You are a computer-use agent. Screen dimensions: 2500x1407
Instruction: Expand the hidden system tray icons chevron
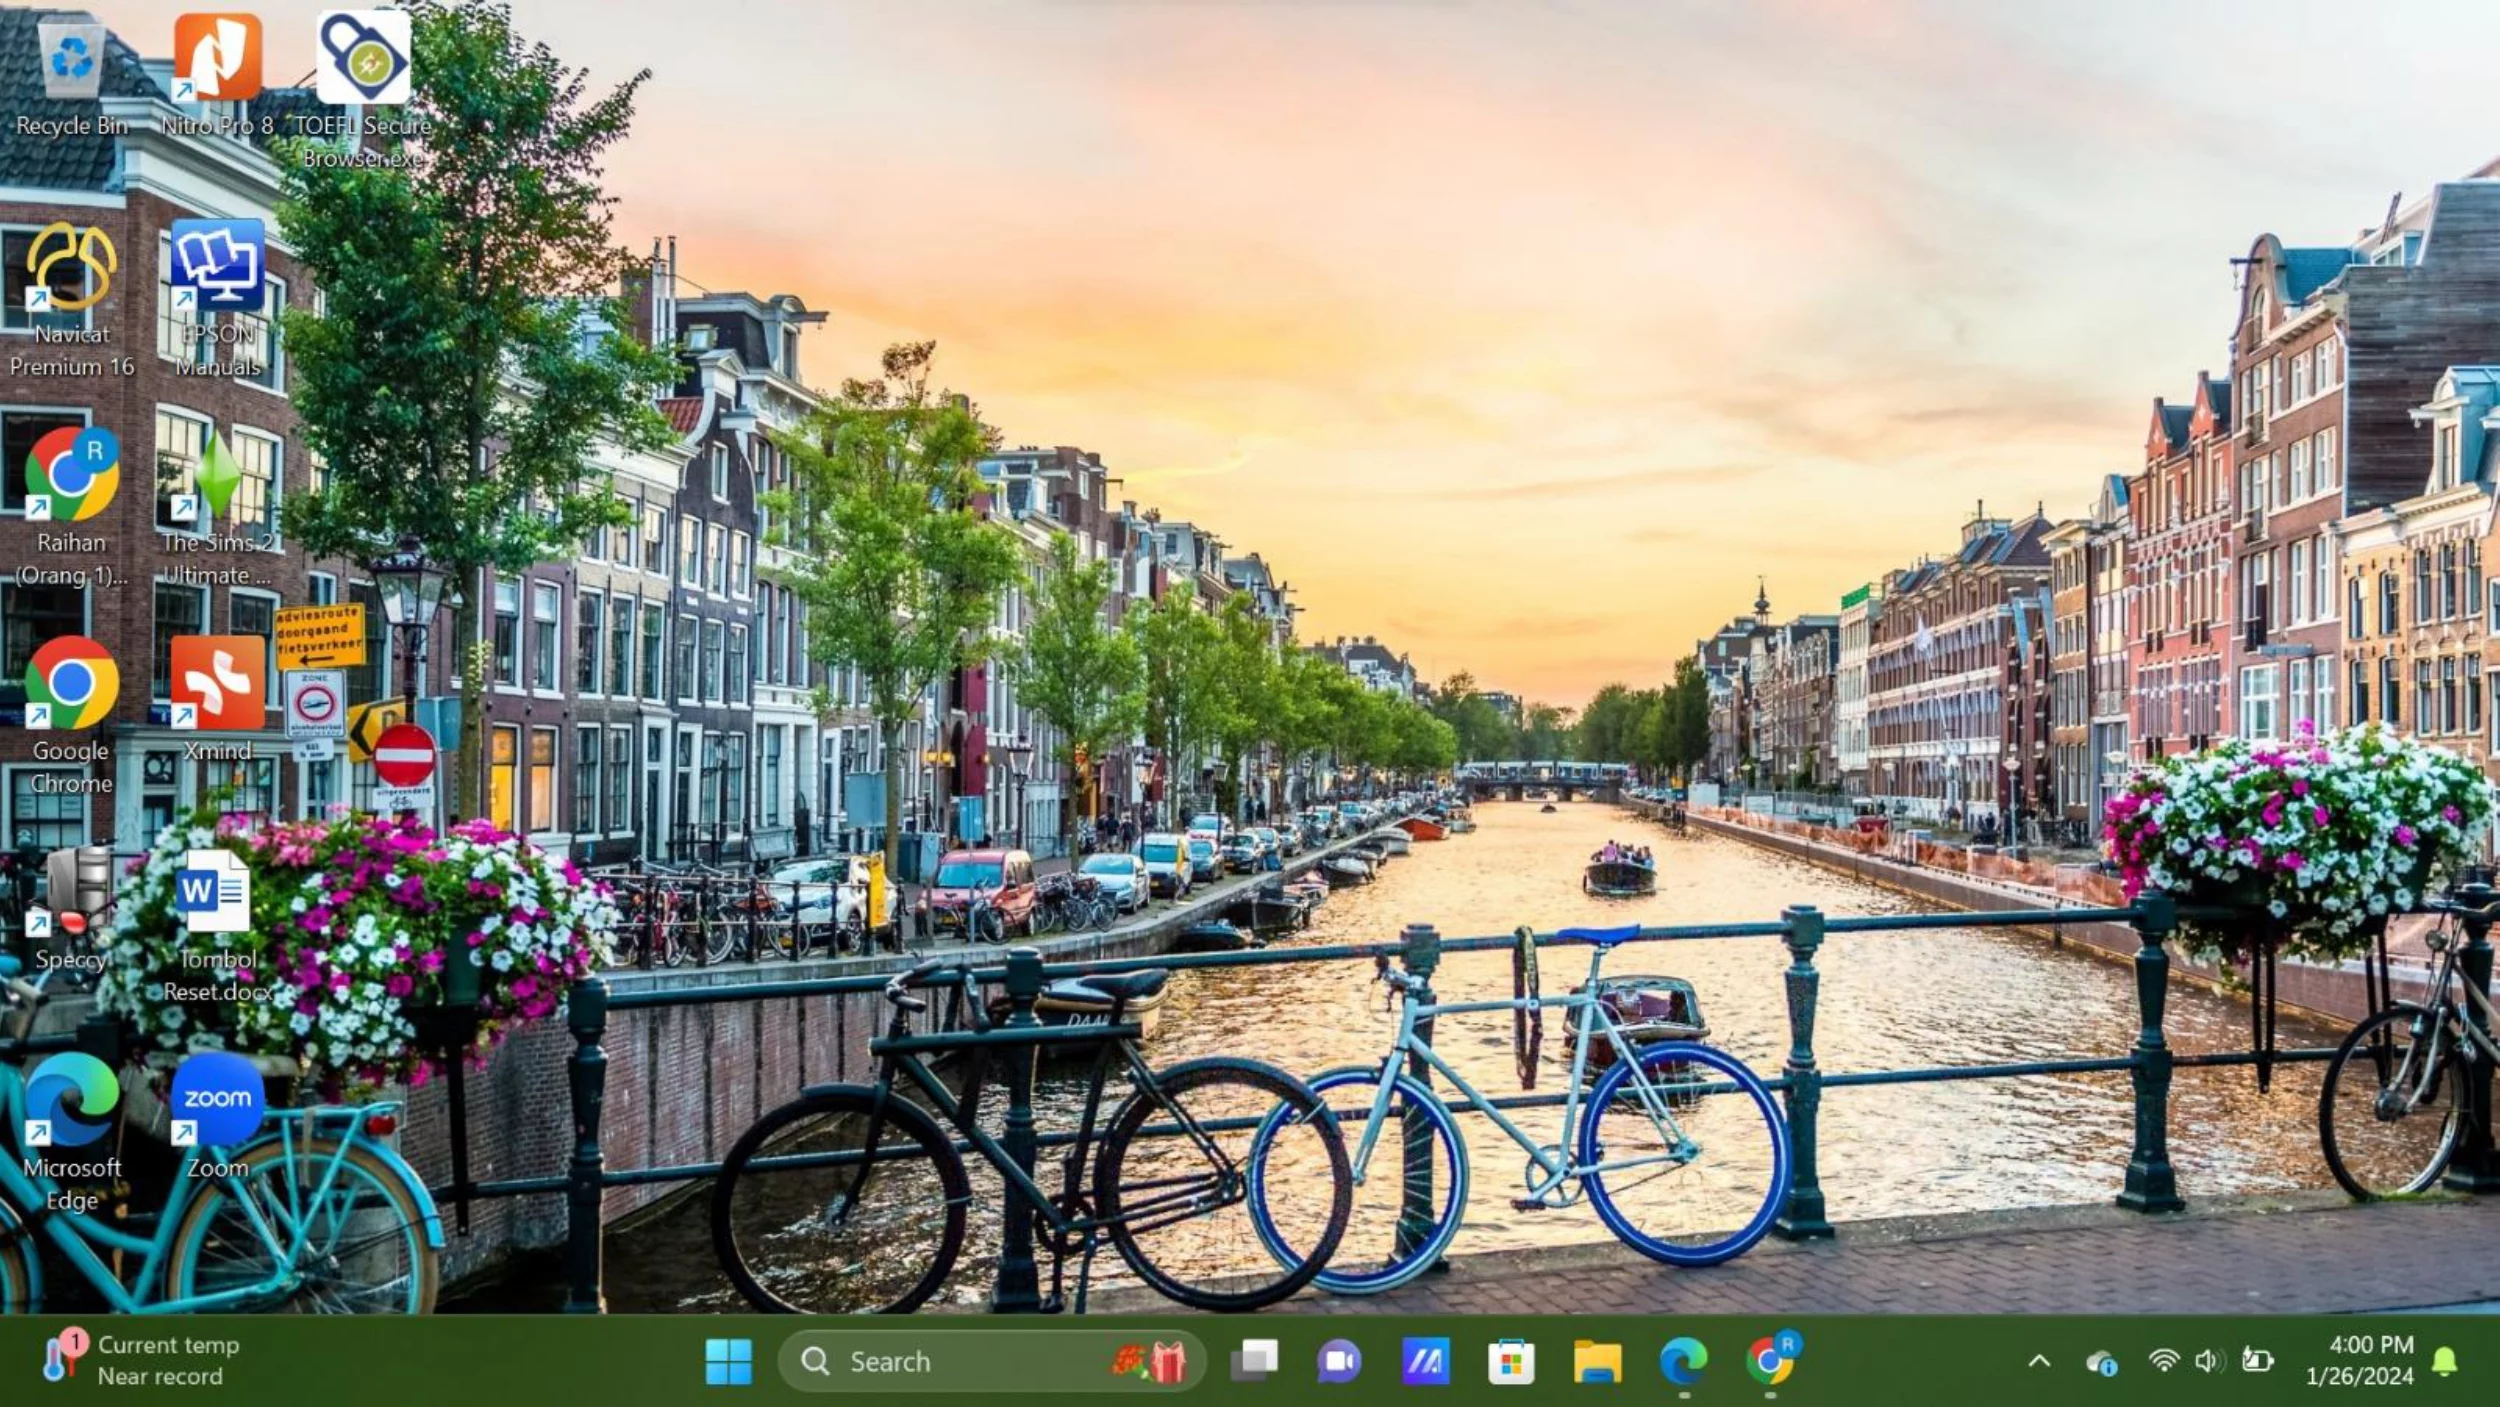tap(2039, 1361)
